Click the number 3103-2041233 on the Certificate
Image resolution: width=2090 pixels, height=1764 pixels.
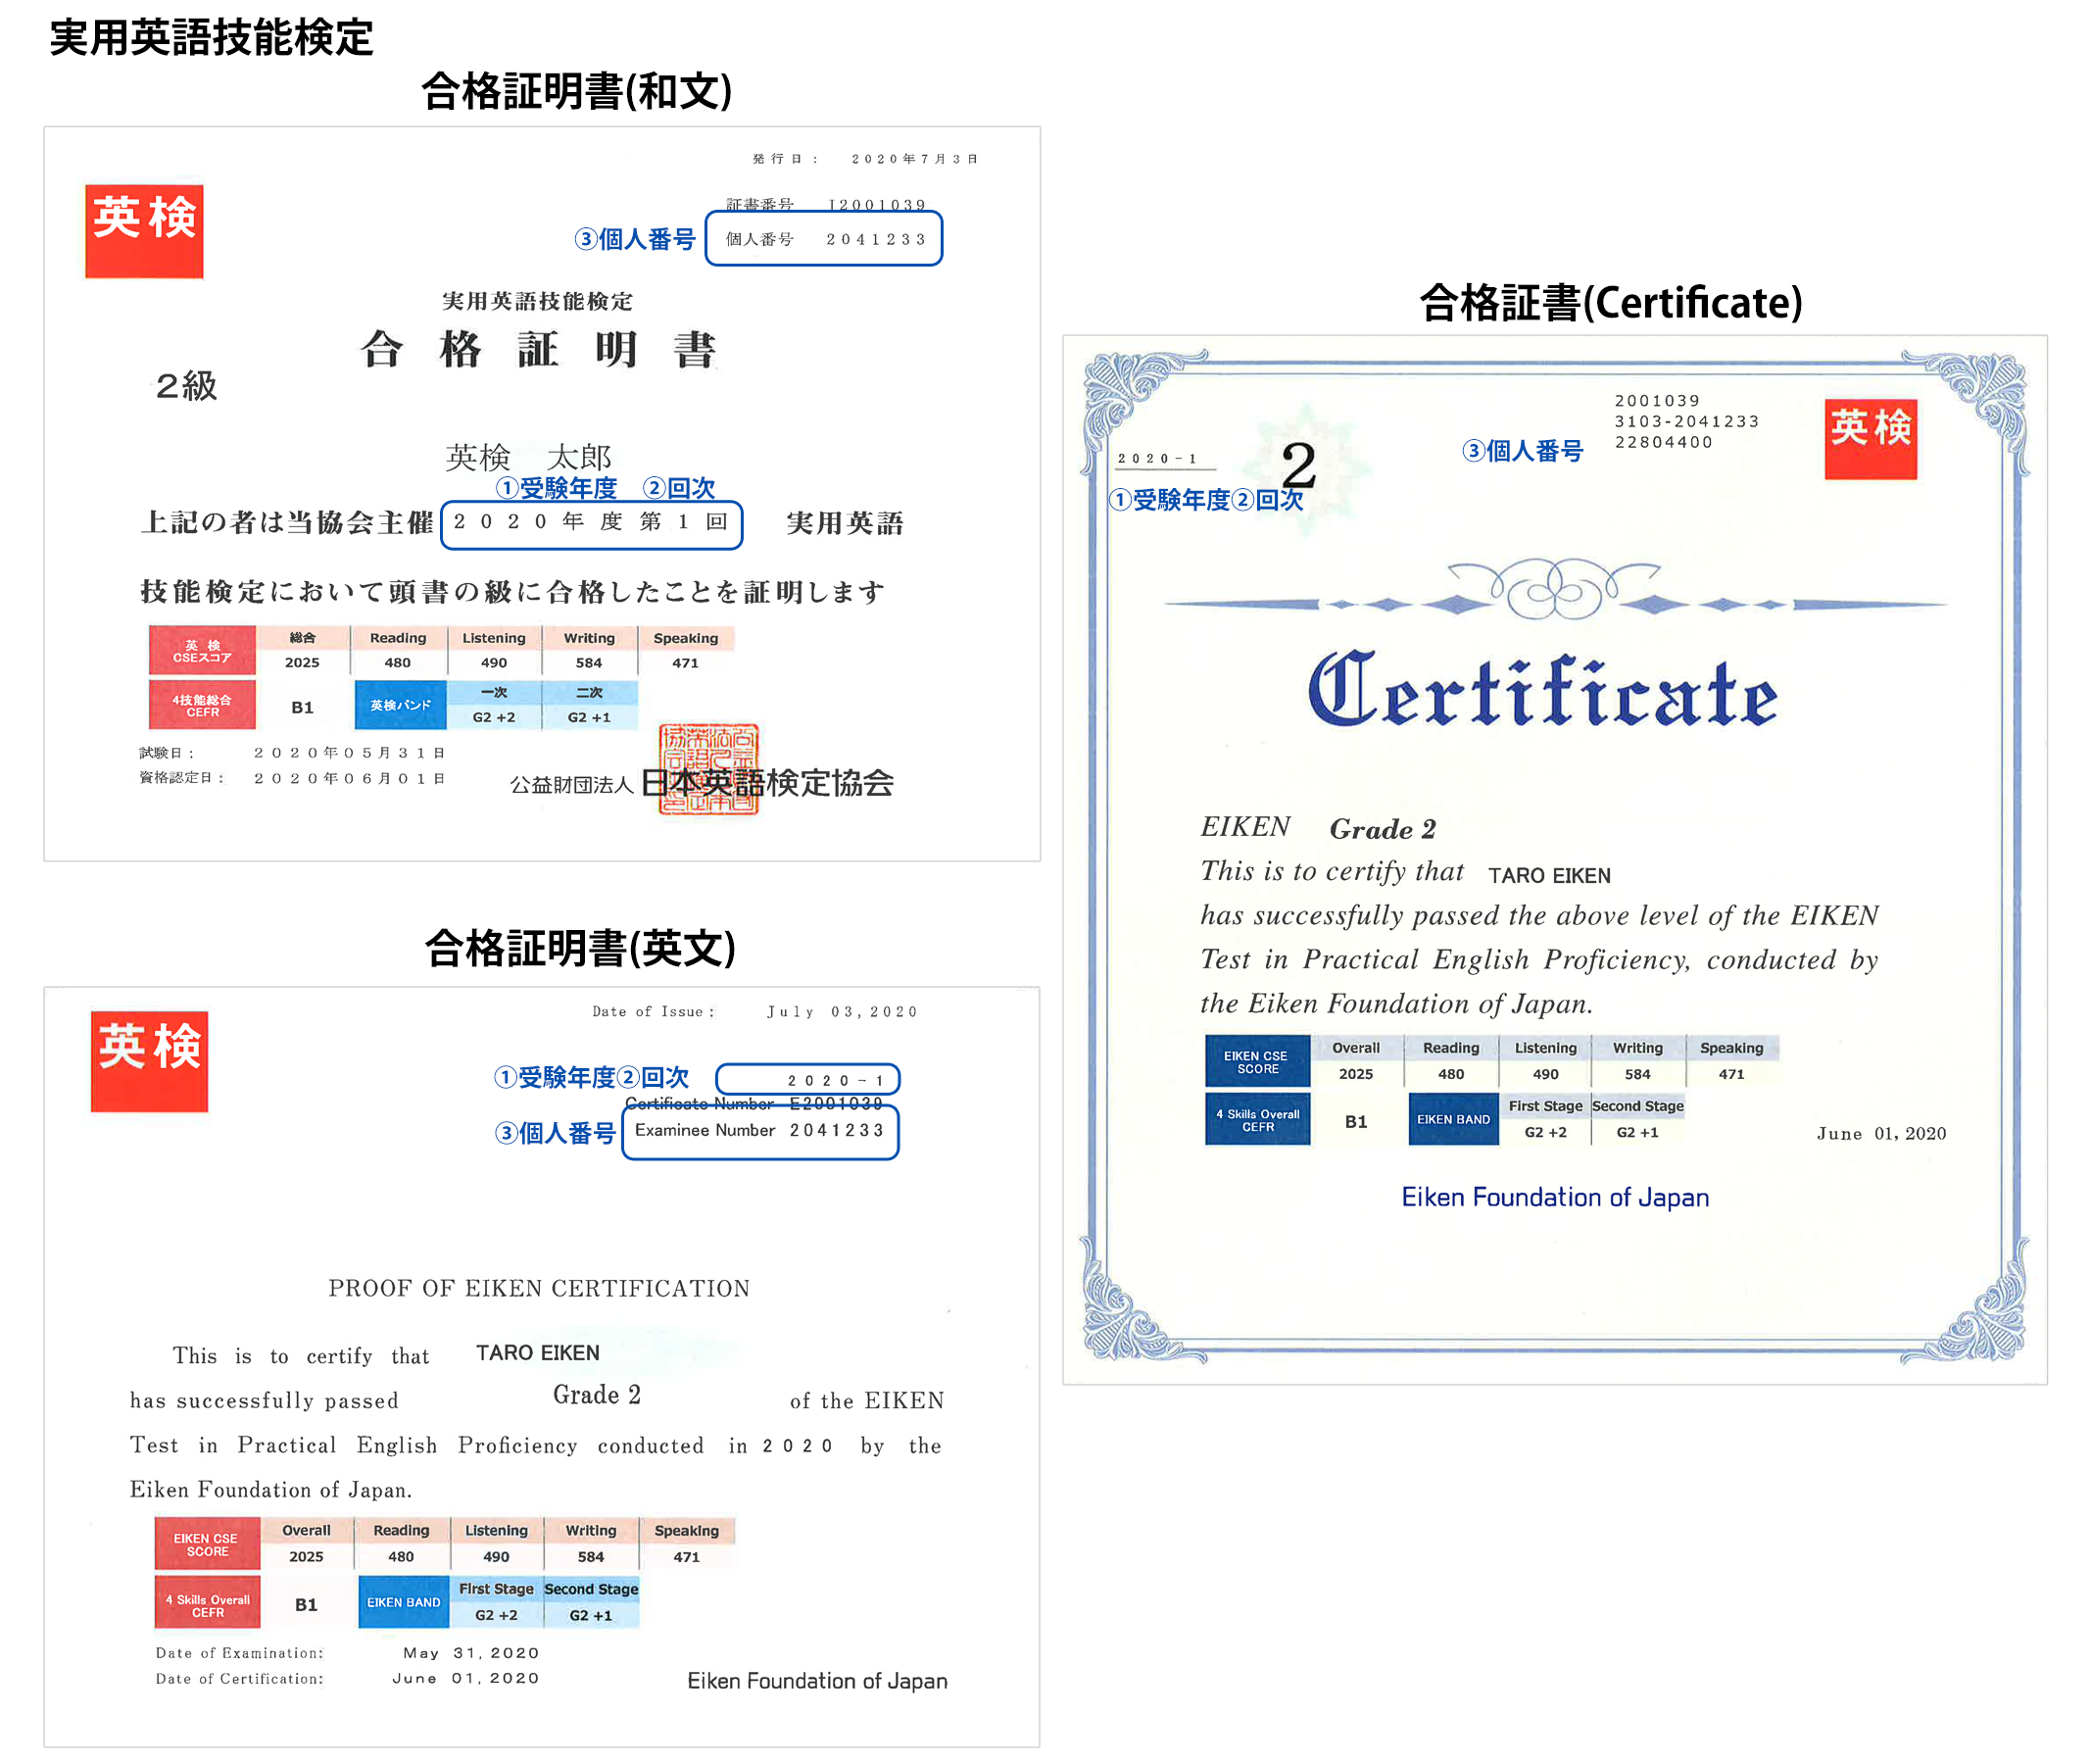(x=1687, y=421)
